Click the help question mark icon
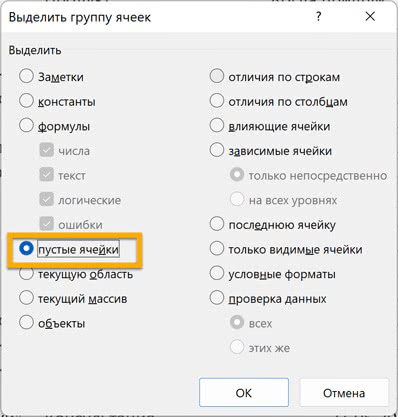The width and height of the screenshot is (398, 417). (x=319, y=16)
